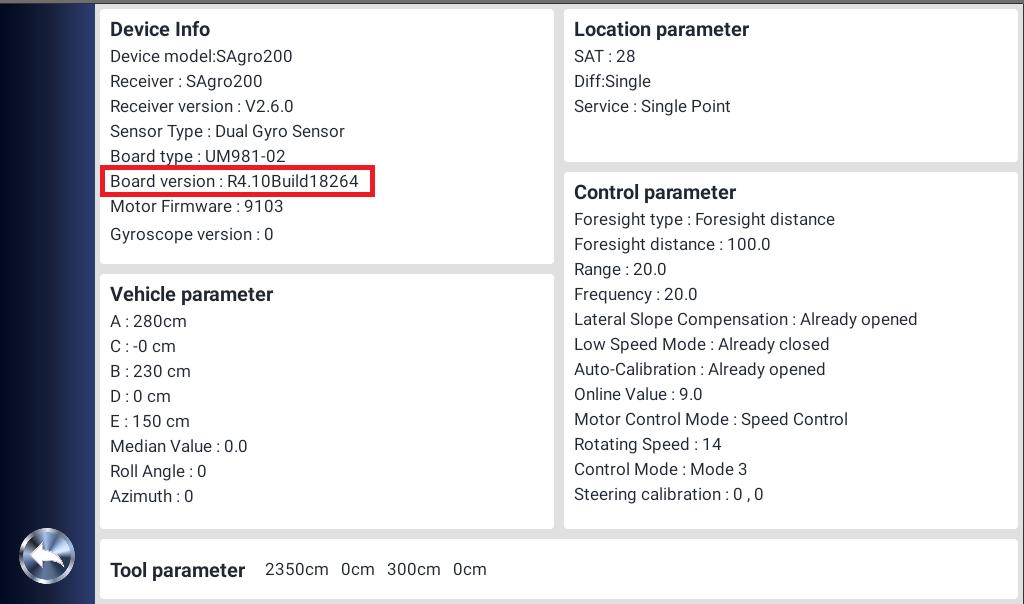Click the Gyroscope version entry
Viewport: 1024px width, 604px height.
[x=192, y=234]
